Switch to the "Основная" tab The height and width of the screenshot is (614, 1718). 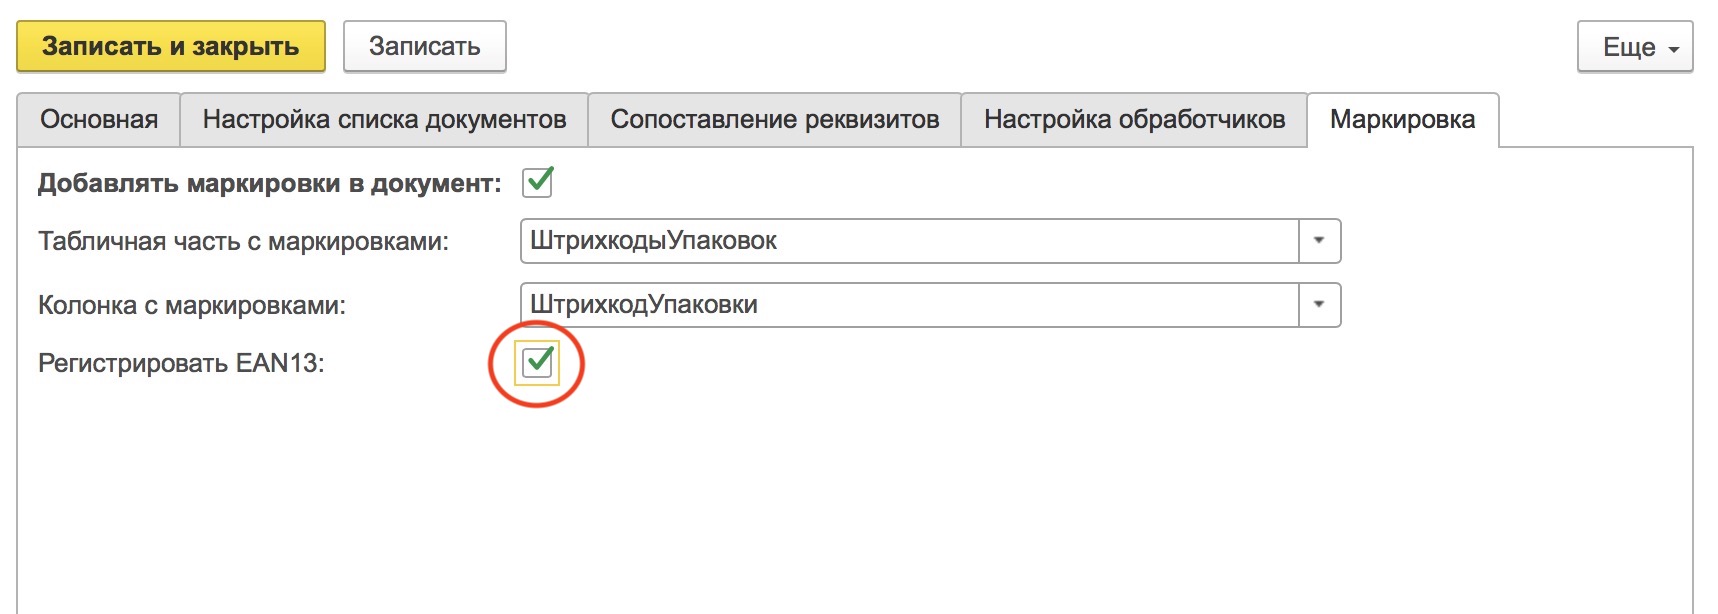[x=99, y=120]
